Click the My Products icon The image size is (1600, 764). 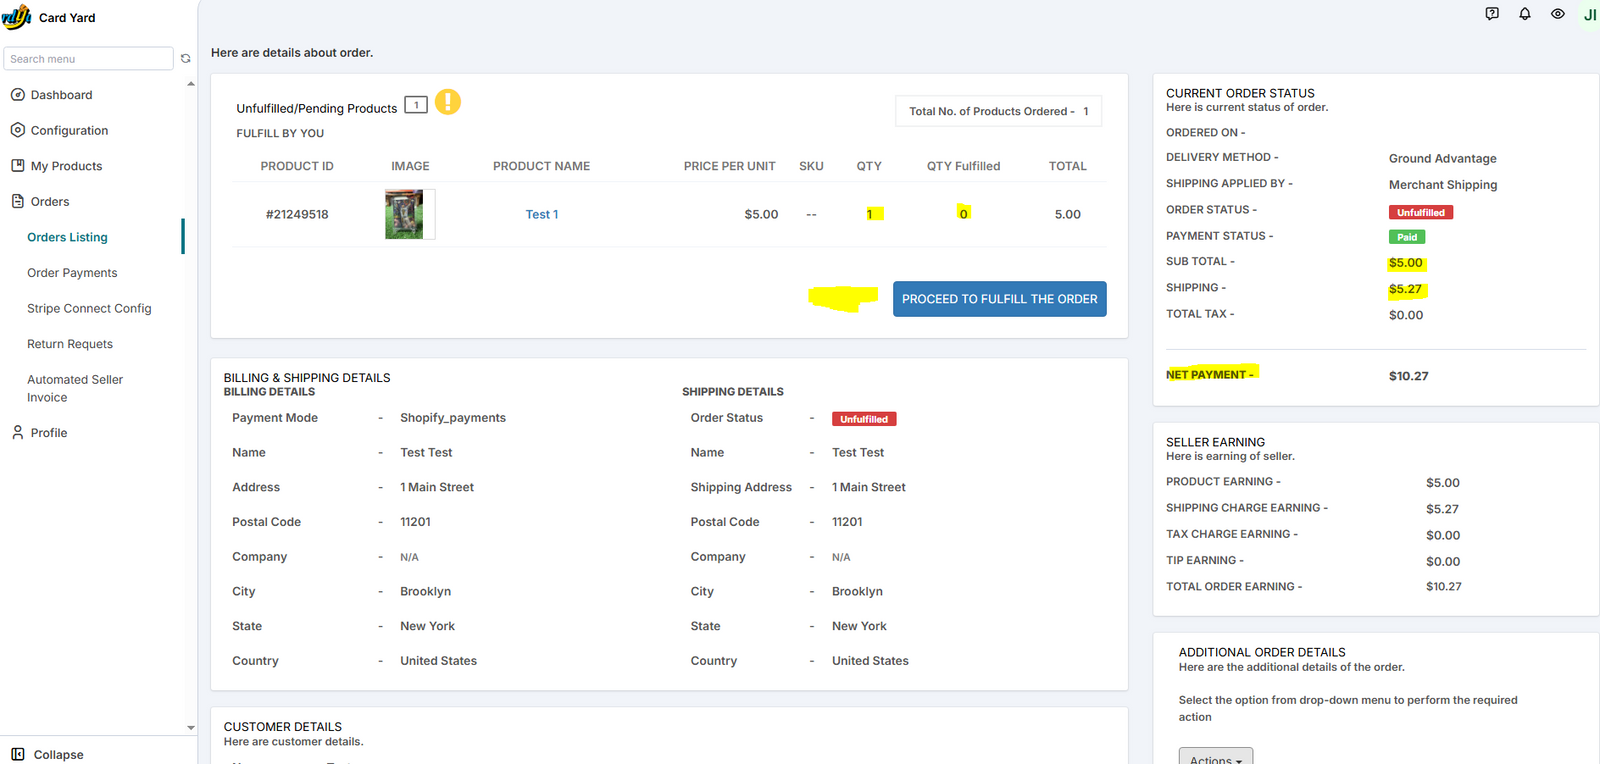point(17,166)
